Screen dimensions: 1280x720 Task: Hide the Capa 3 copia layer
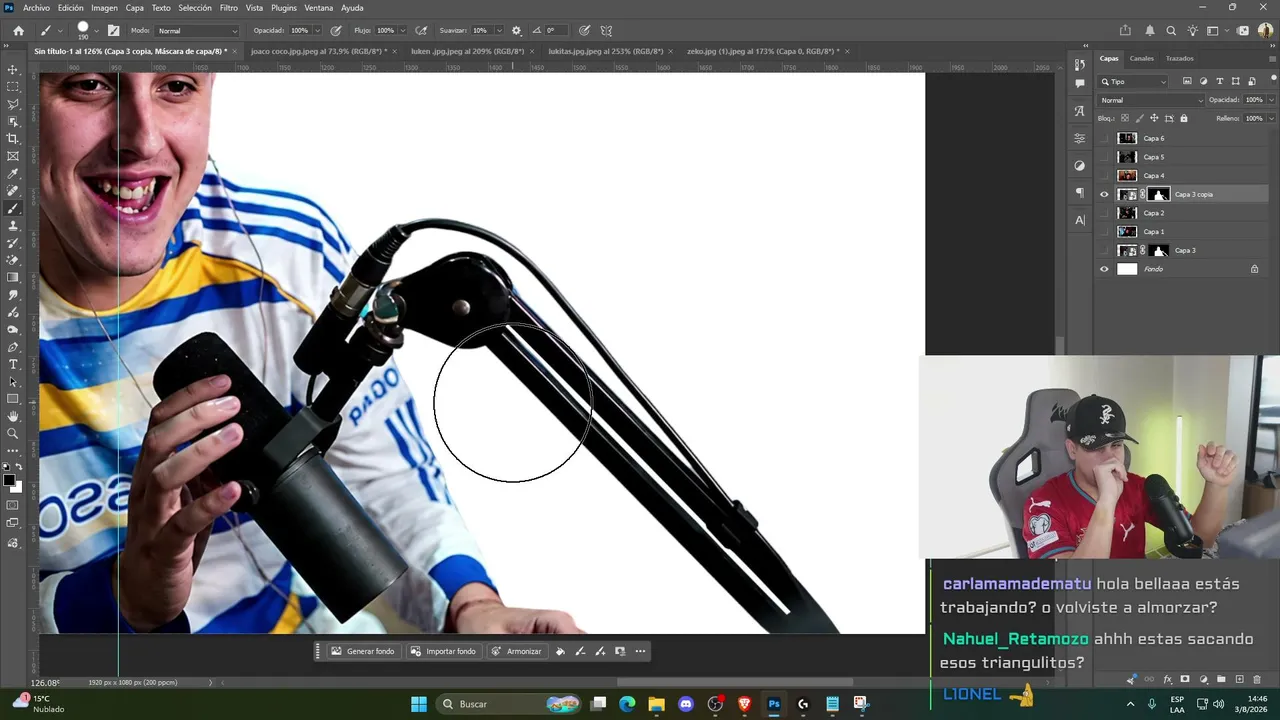(x=1104, y=194)
